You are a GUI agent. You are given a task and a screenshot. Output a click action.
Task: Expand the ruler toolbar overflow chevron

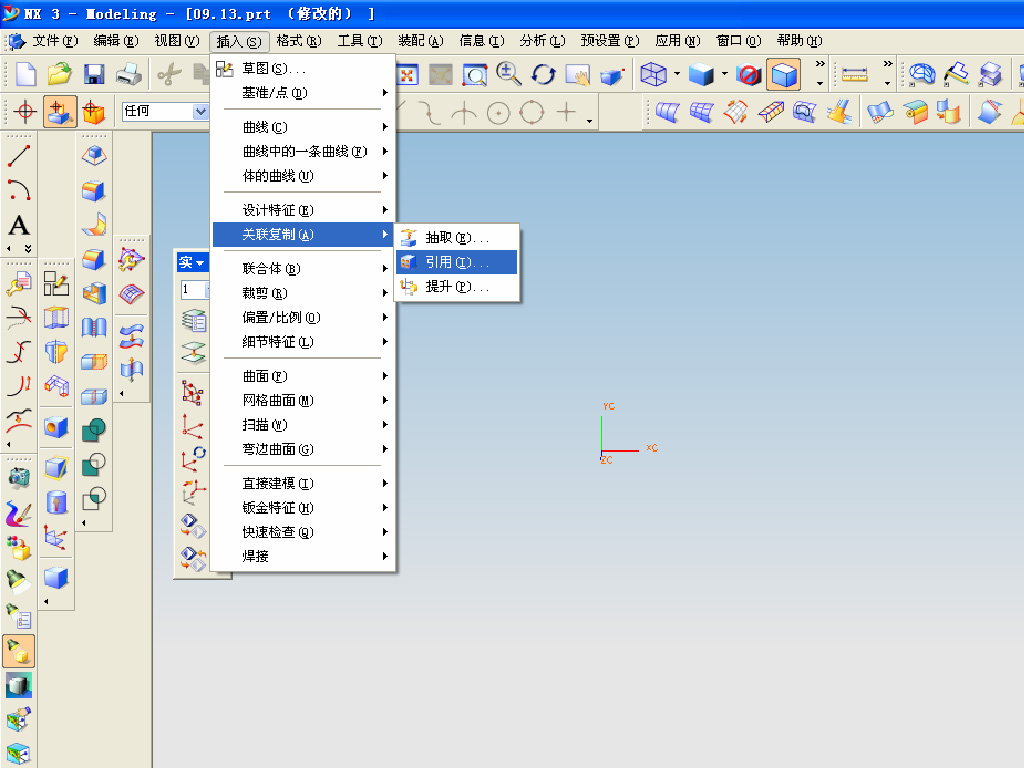click(888, 64)
